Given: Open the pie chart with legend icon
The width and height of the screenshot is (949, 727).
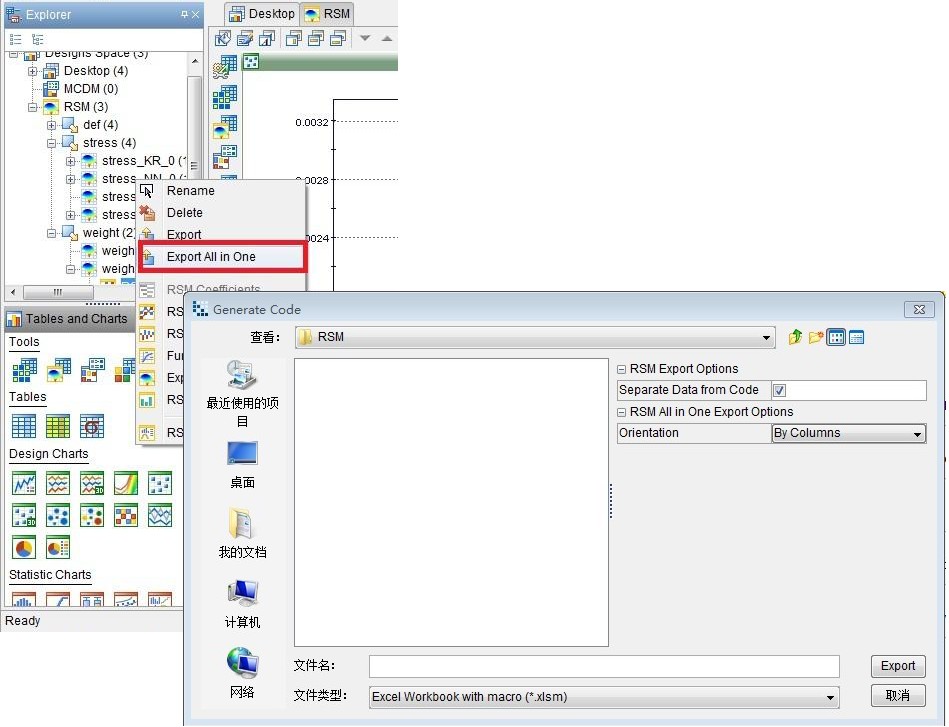Looking at the screenshot, I should tap(58, 548).
